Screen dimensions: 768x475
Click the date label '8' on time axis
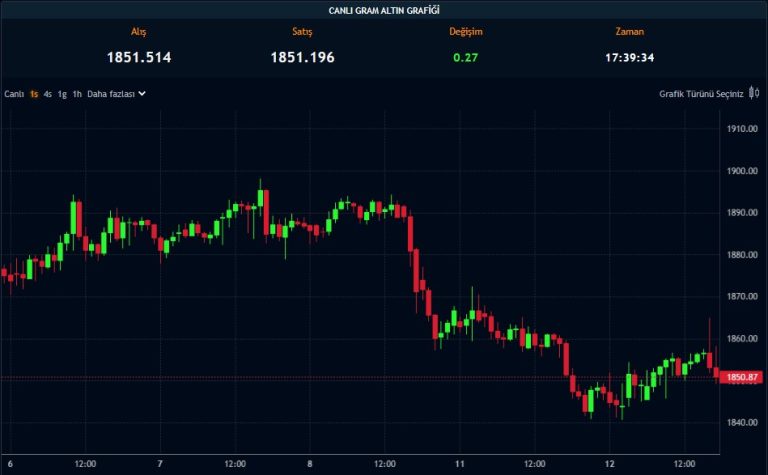[x=310, y=464]
